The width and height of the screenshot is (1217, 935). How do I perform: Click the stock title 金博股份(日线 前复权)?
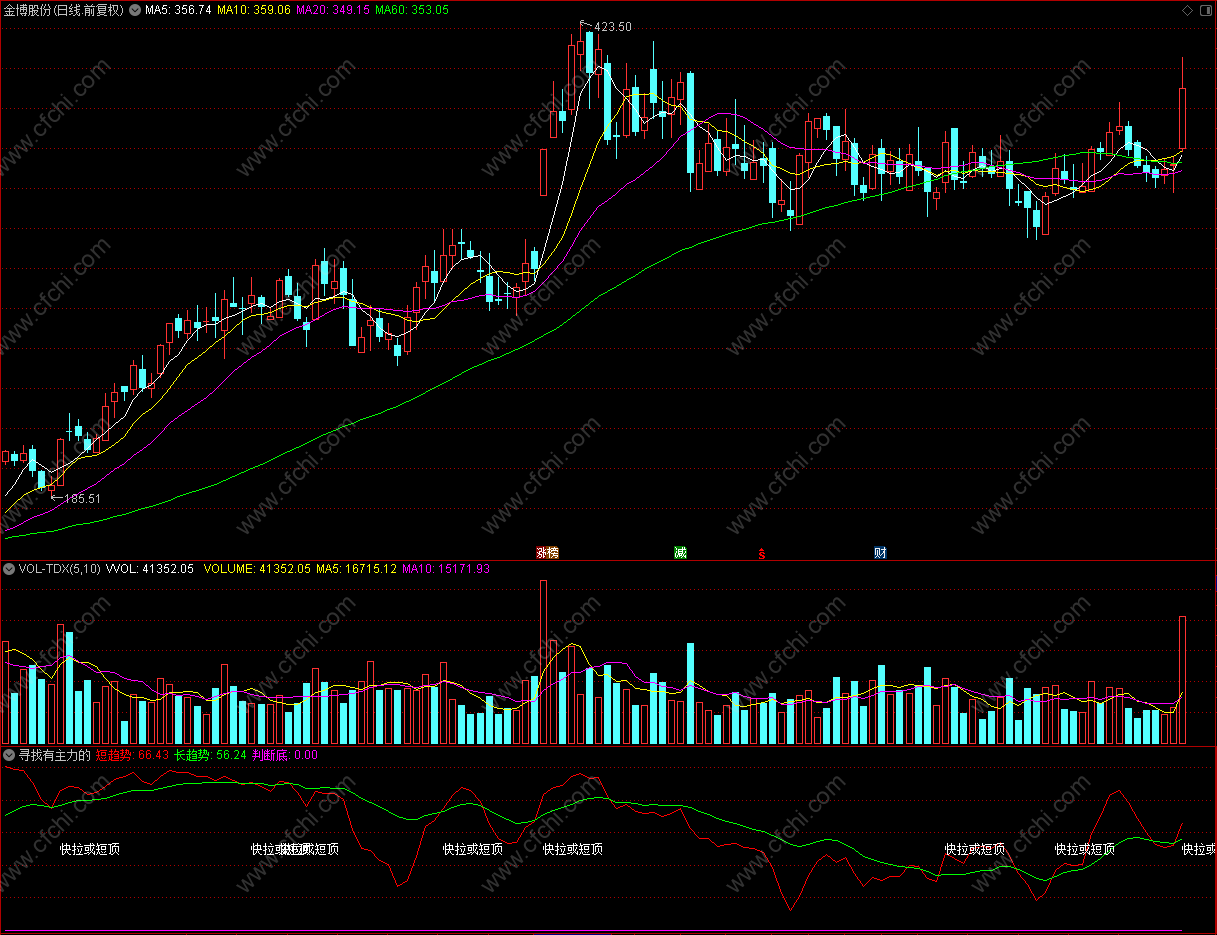64,10
